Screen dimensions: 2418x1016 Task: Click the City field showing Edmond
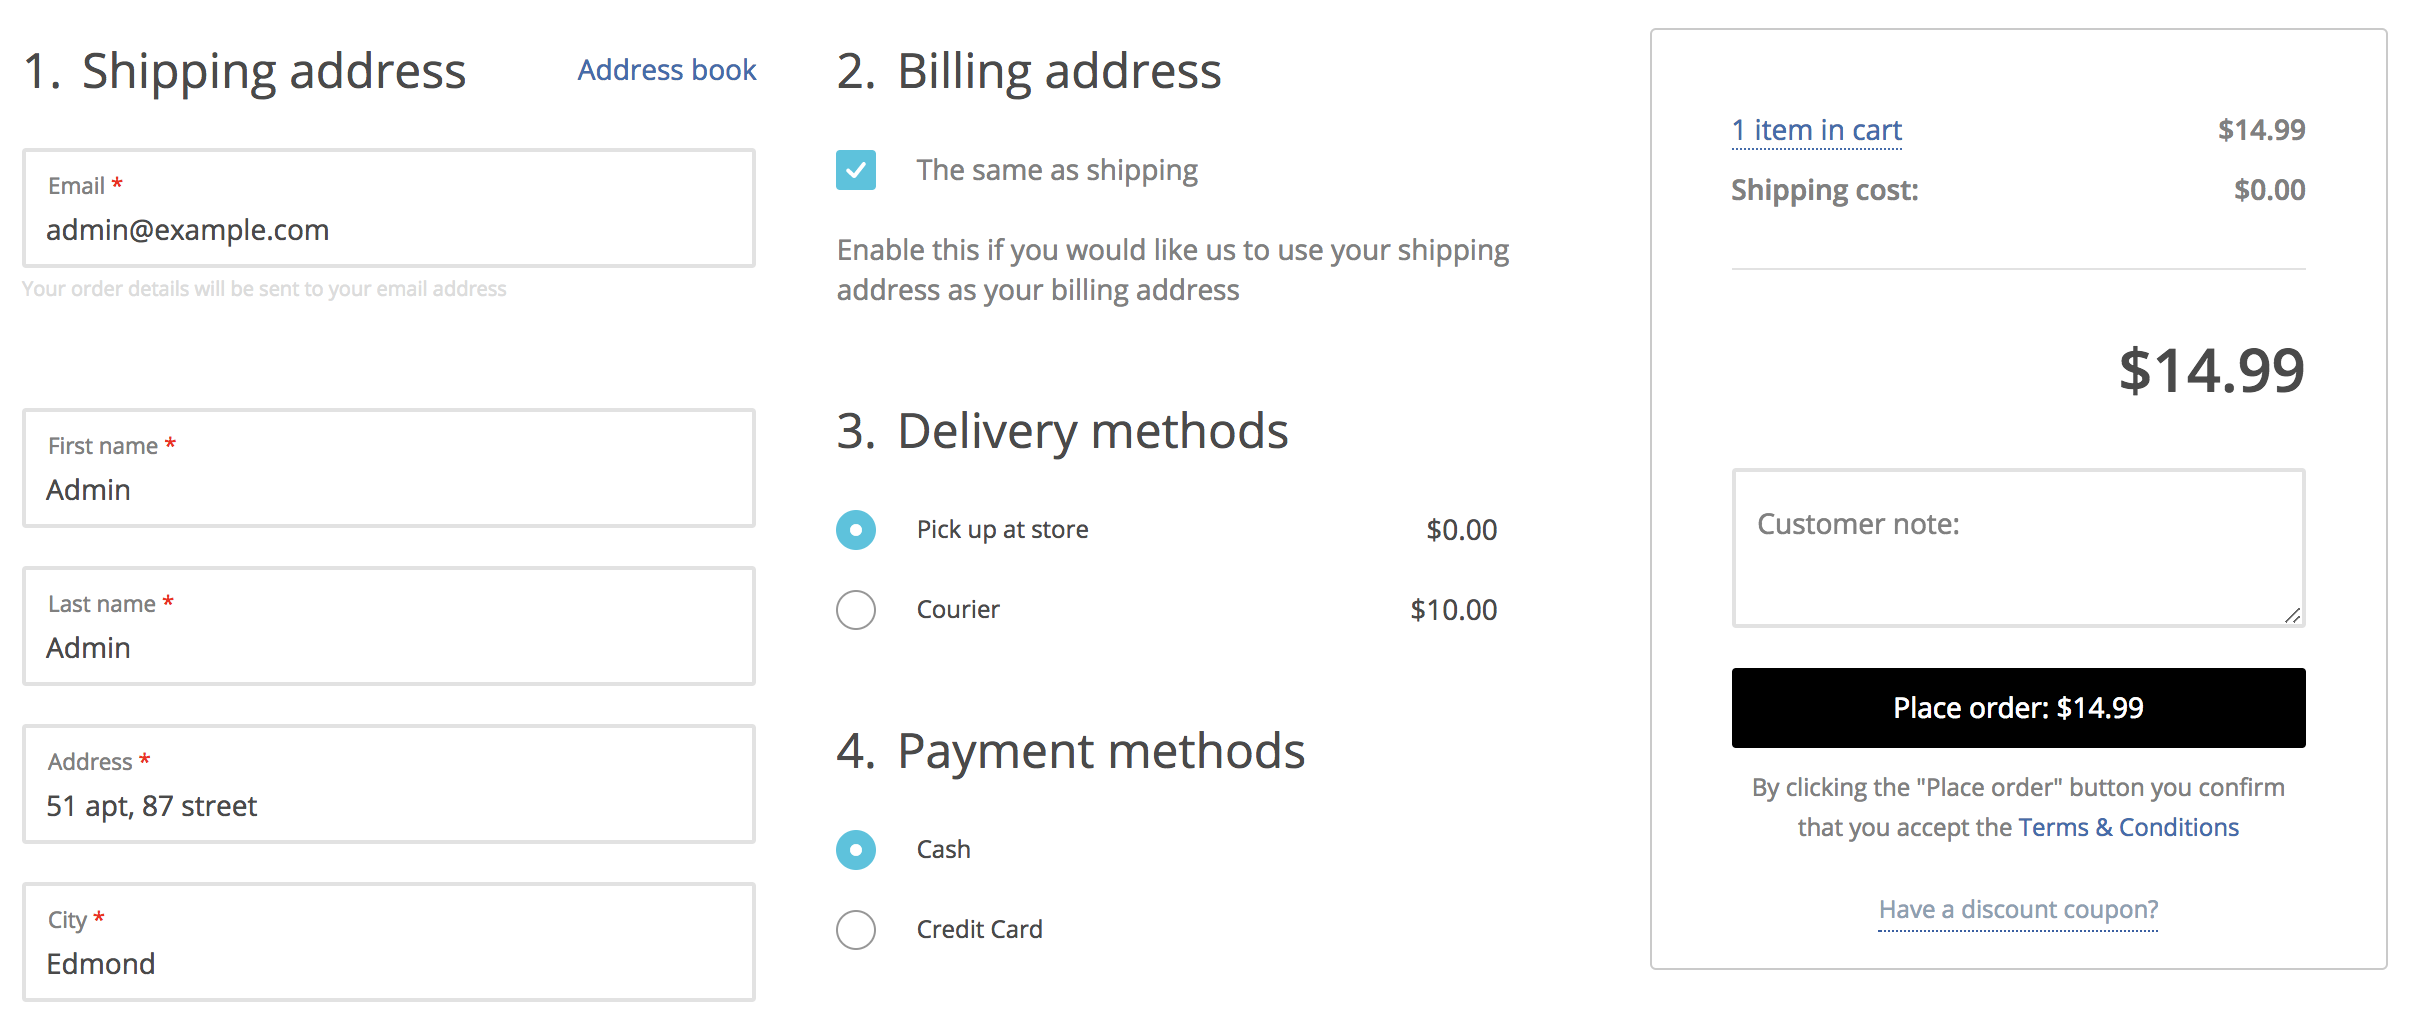point(388,964)
